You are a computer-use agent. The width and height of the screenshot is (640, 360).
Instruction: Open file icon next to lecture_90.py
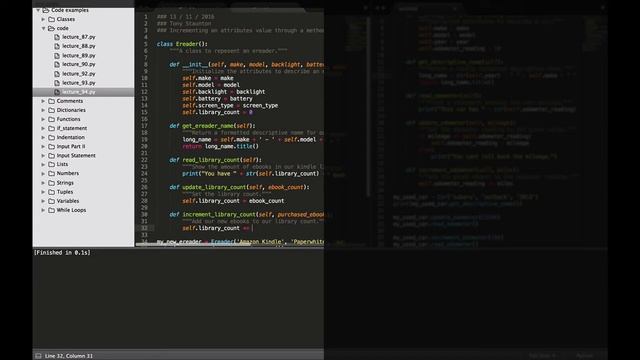point(57,64)
